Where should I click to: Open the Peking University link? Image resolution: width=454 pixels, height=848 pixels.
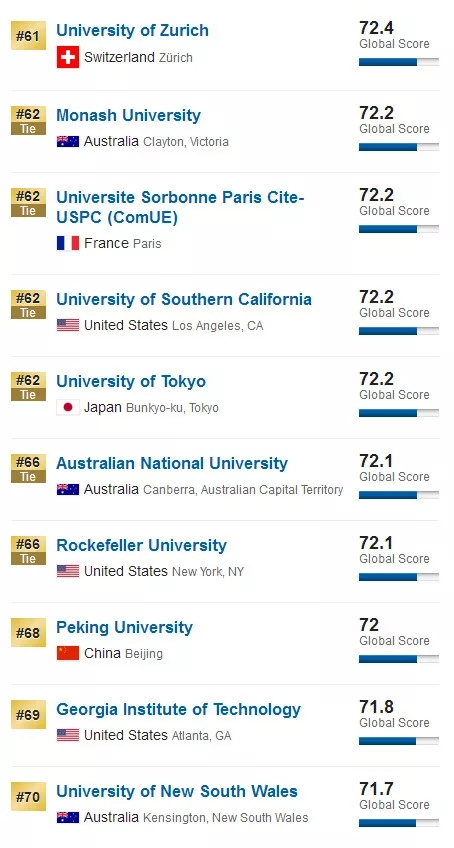tap(124, 627)
